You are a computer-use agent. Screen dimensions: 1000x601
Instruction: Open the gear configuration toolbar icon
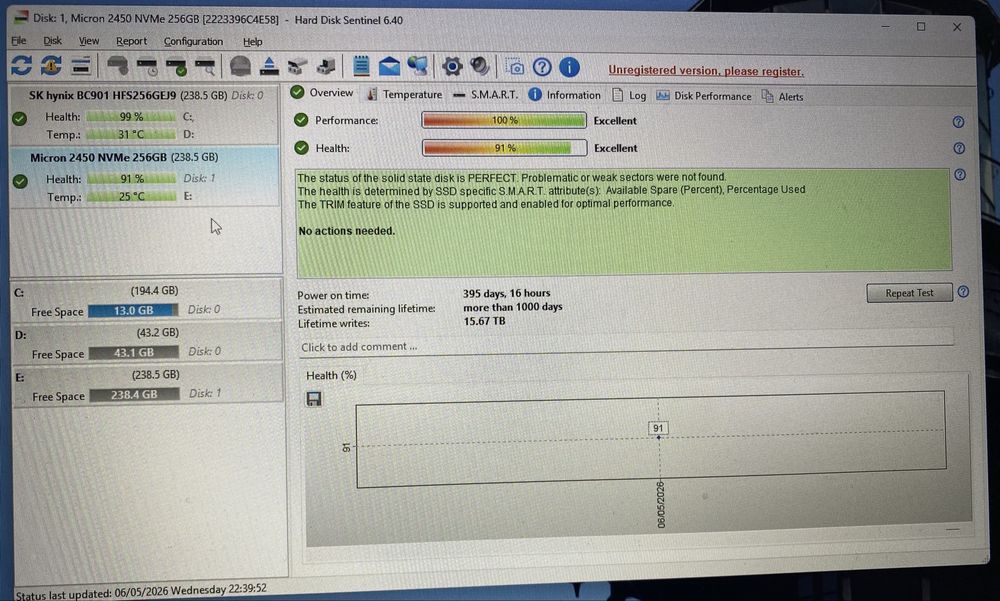point(452,66)
